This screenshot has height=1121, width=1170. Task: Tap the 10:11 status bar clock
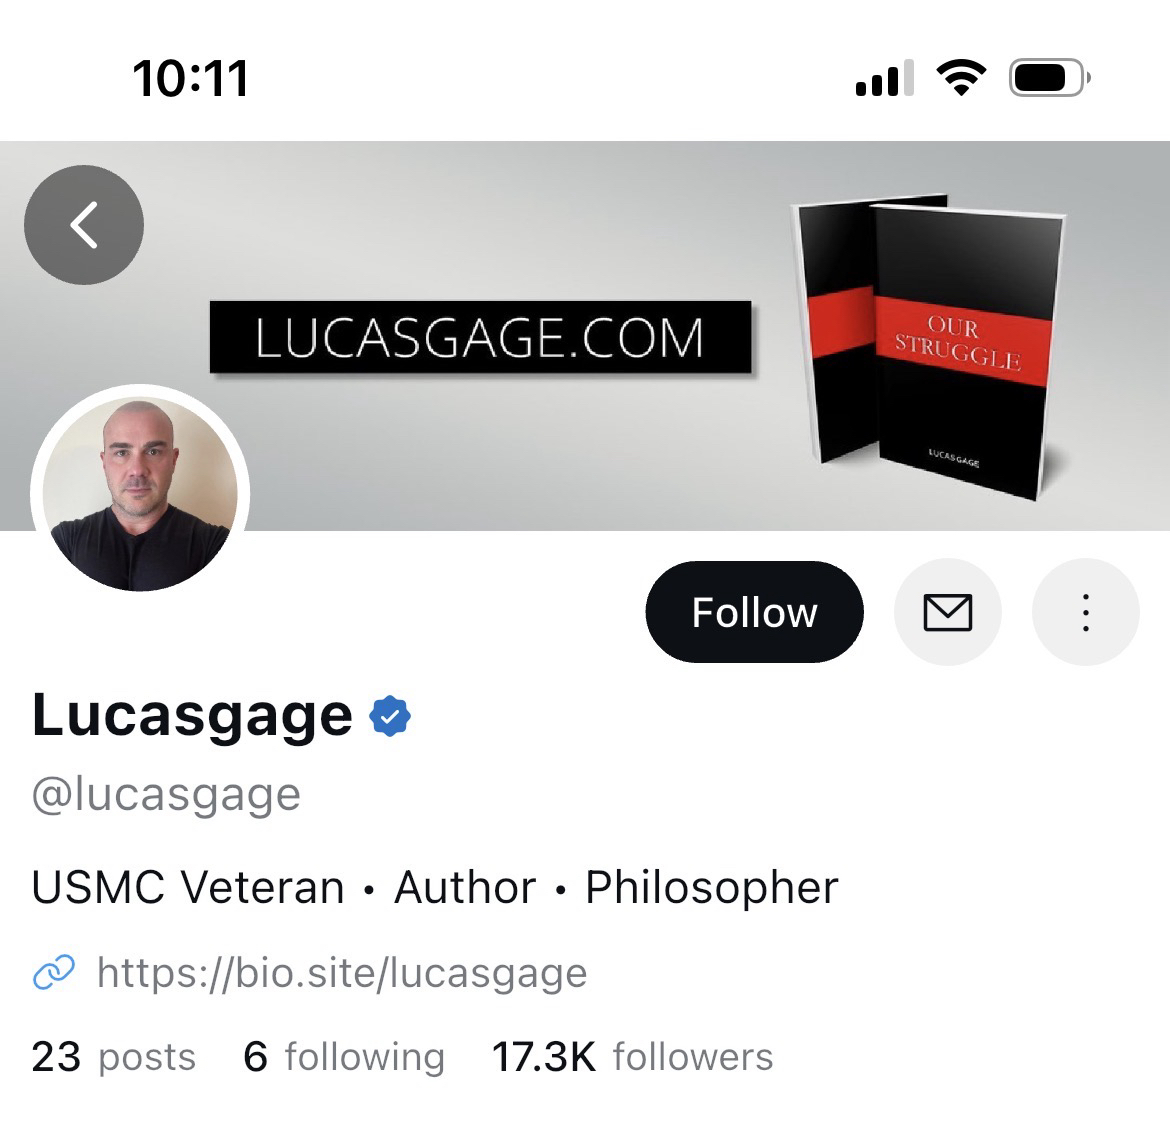coord(190,78)
